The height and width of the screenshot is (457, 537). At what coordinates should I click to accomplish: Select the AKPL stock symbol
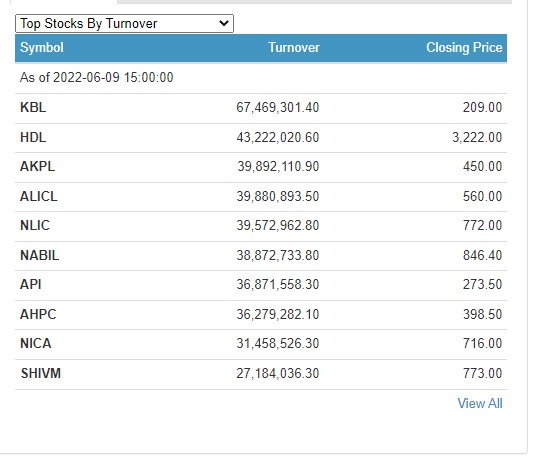[37, 166]
